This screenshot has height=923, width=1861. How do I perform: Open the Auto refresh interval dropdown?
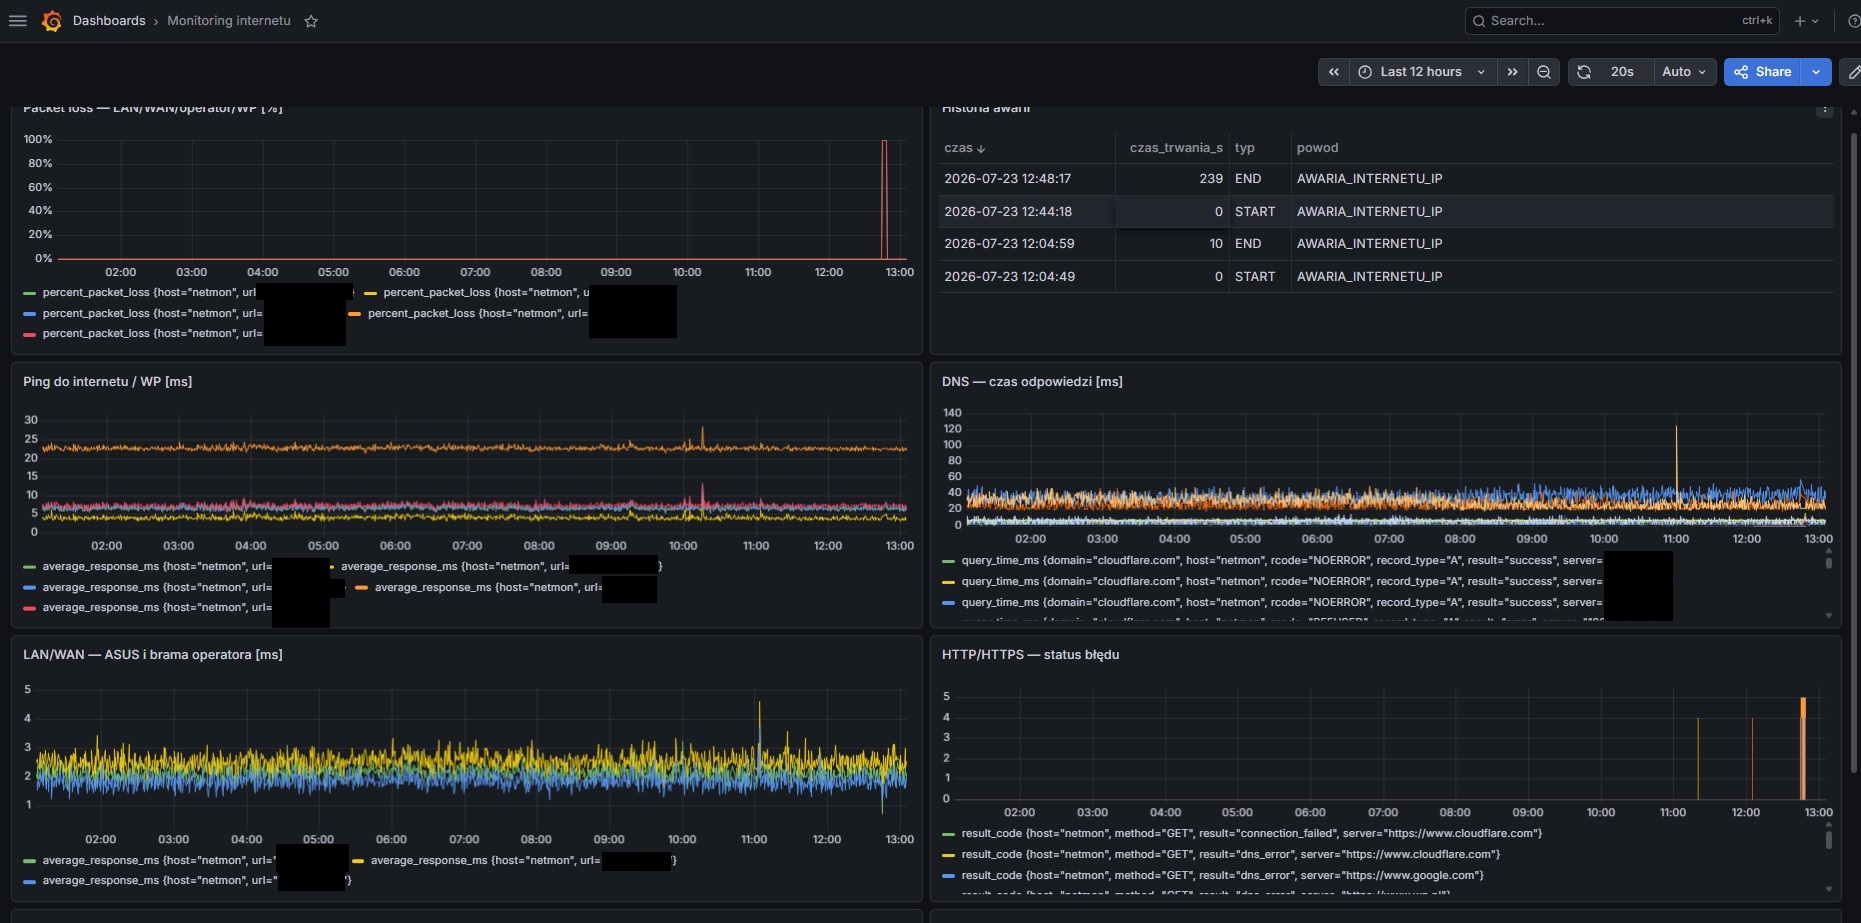click(1684, 72)
